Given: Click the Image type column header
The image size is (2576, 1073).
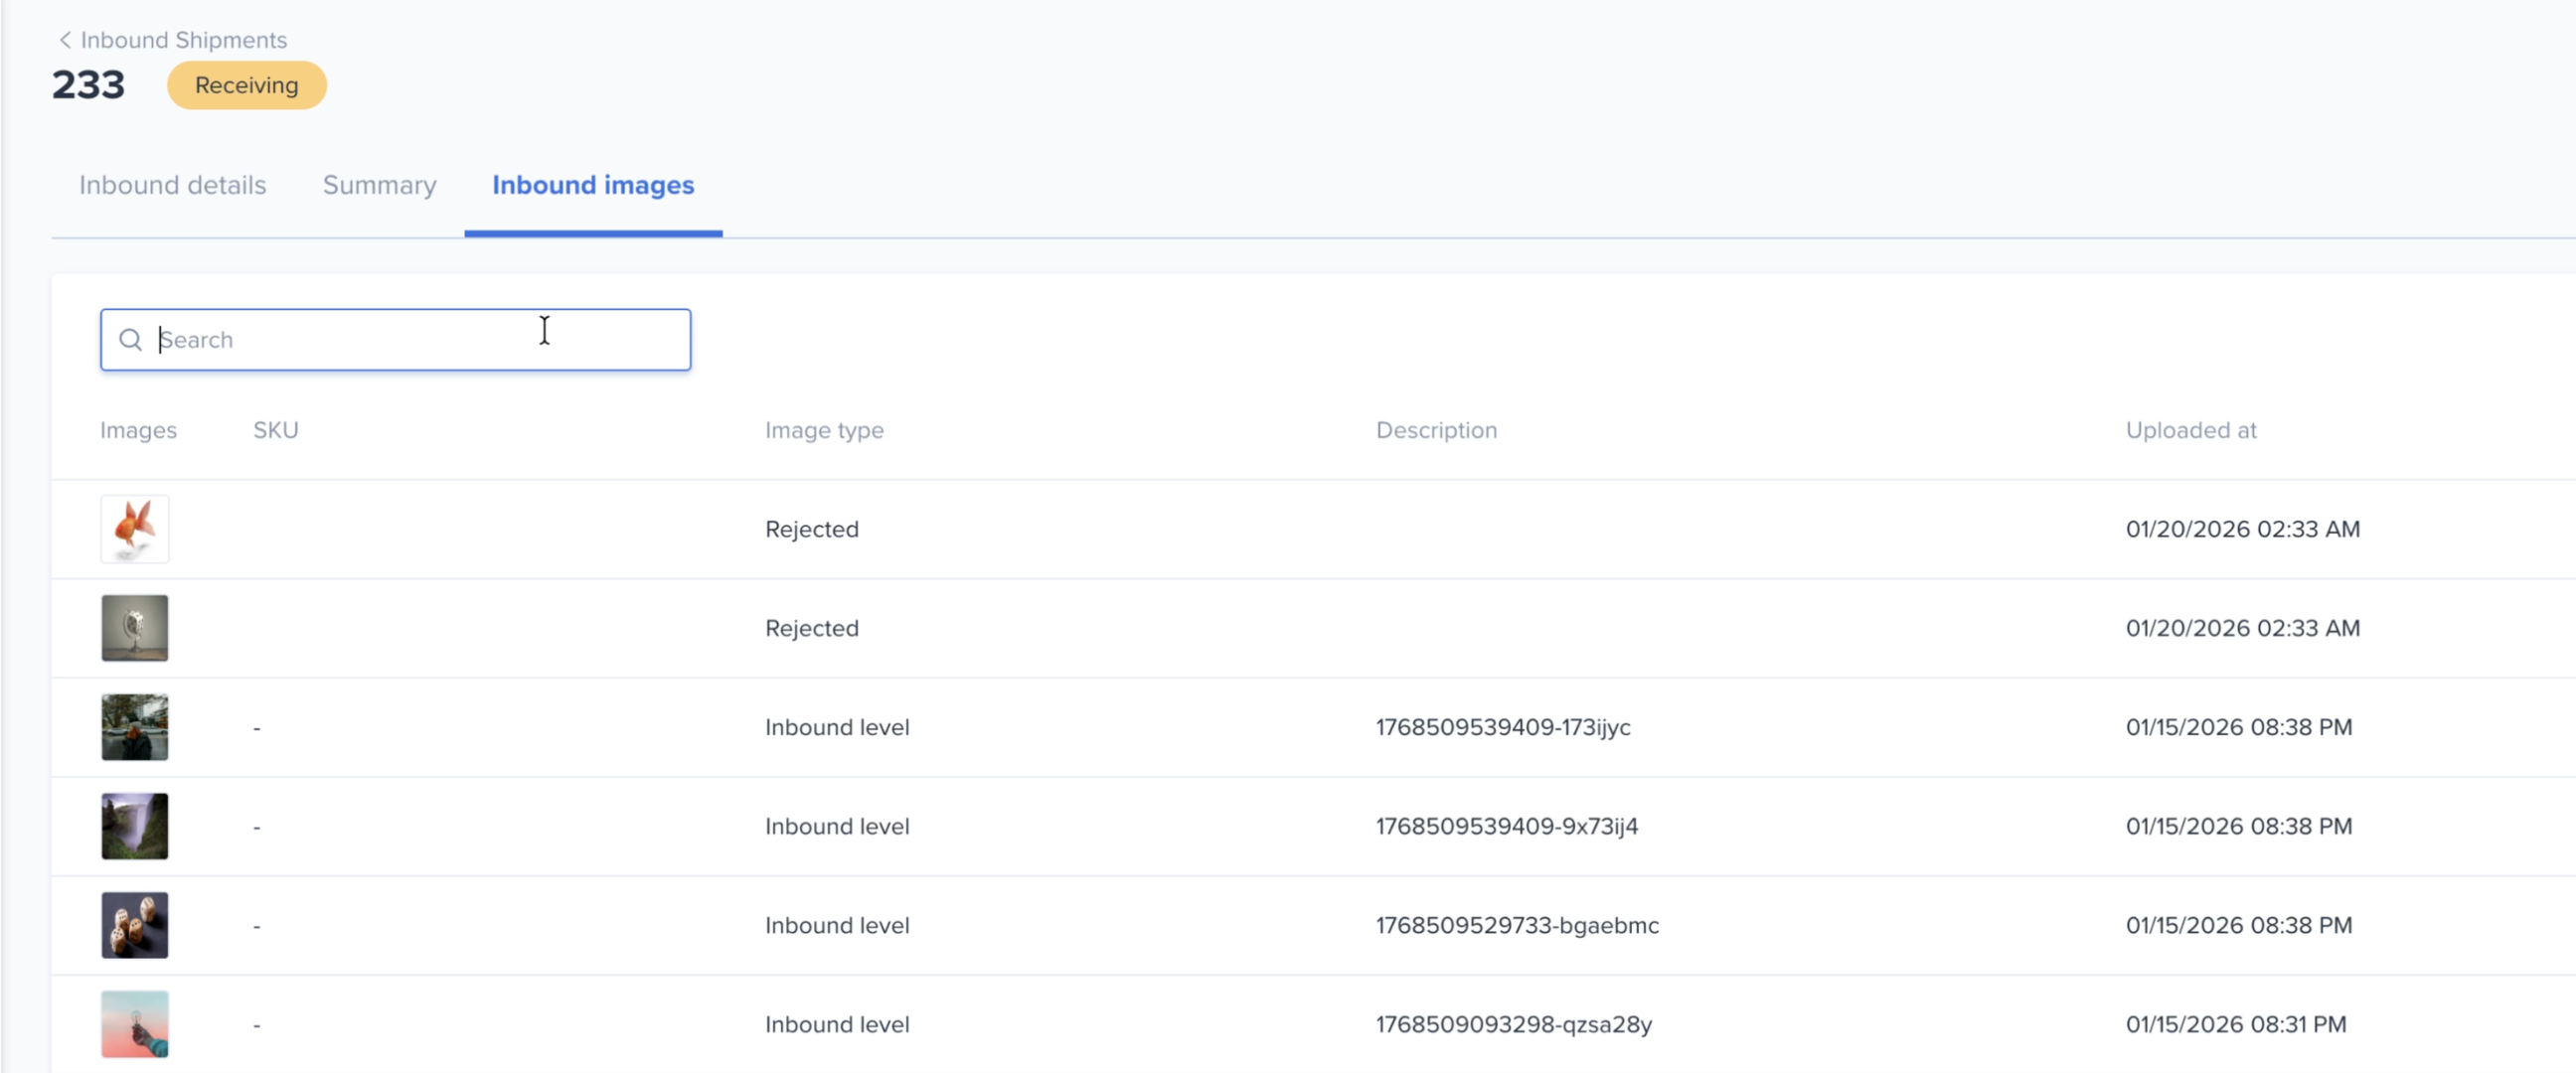Looking at the screenshot, I should (824, 430).
